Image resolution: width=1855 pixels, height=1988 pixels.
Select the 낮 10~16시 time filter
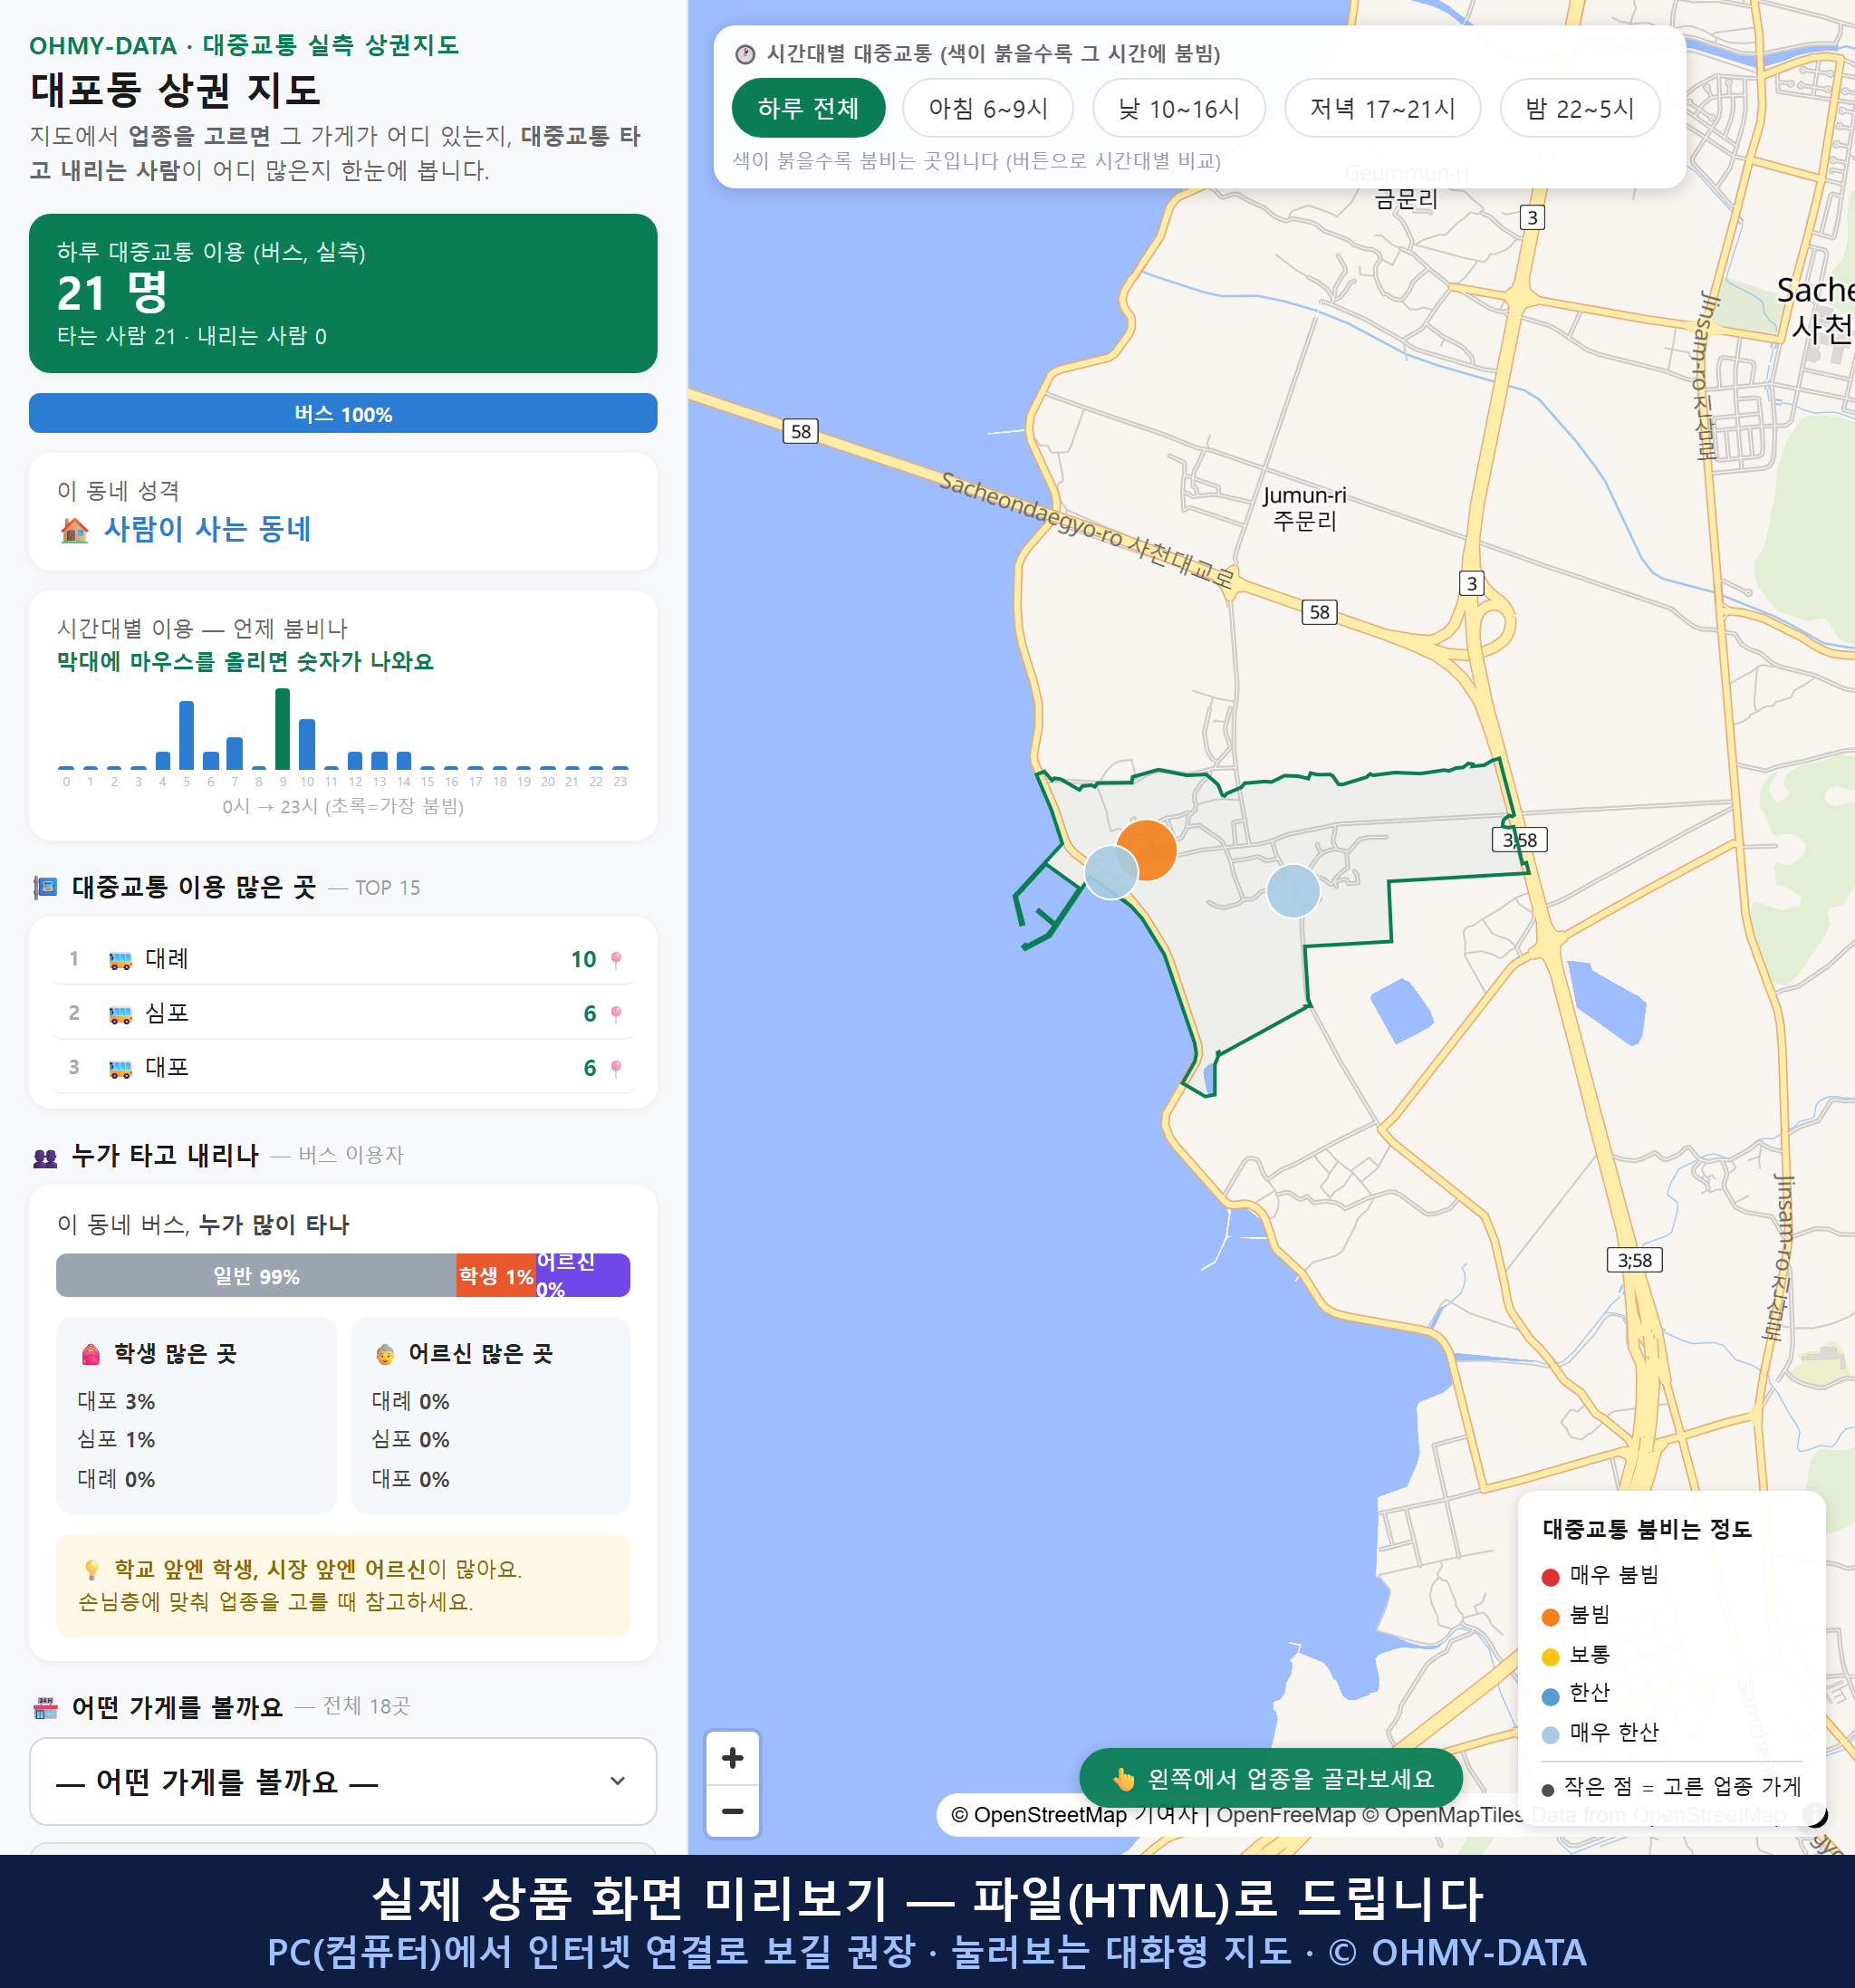pos(1179,108)
